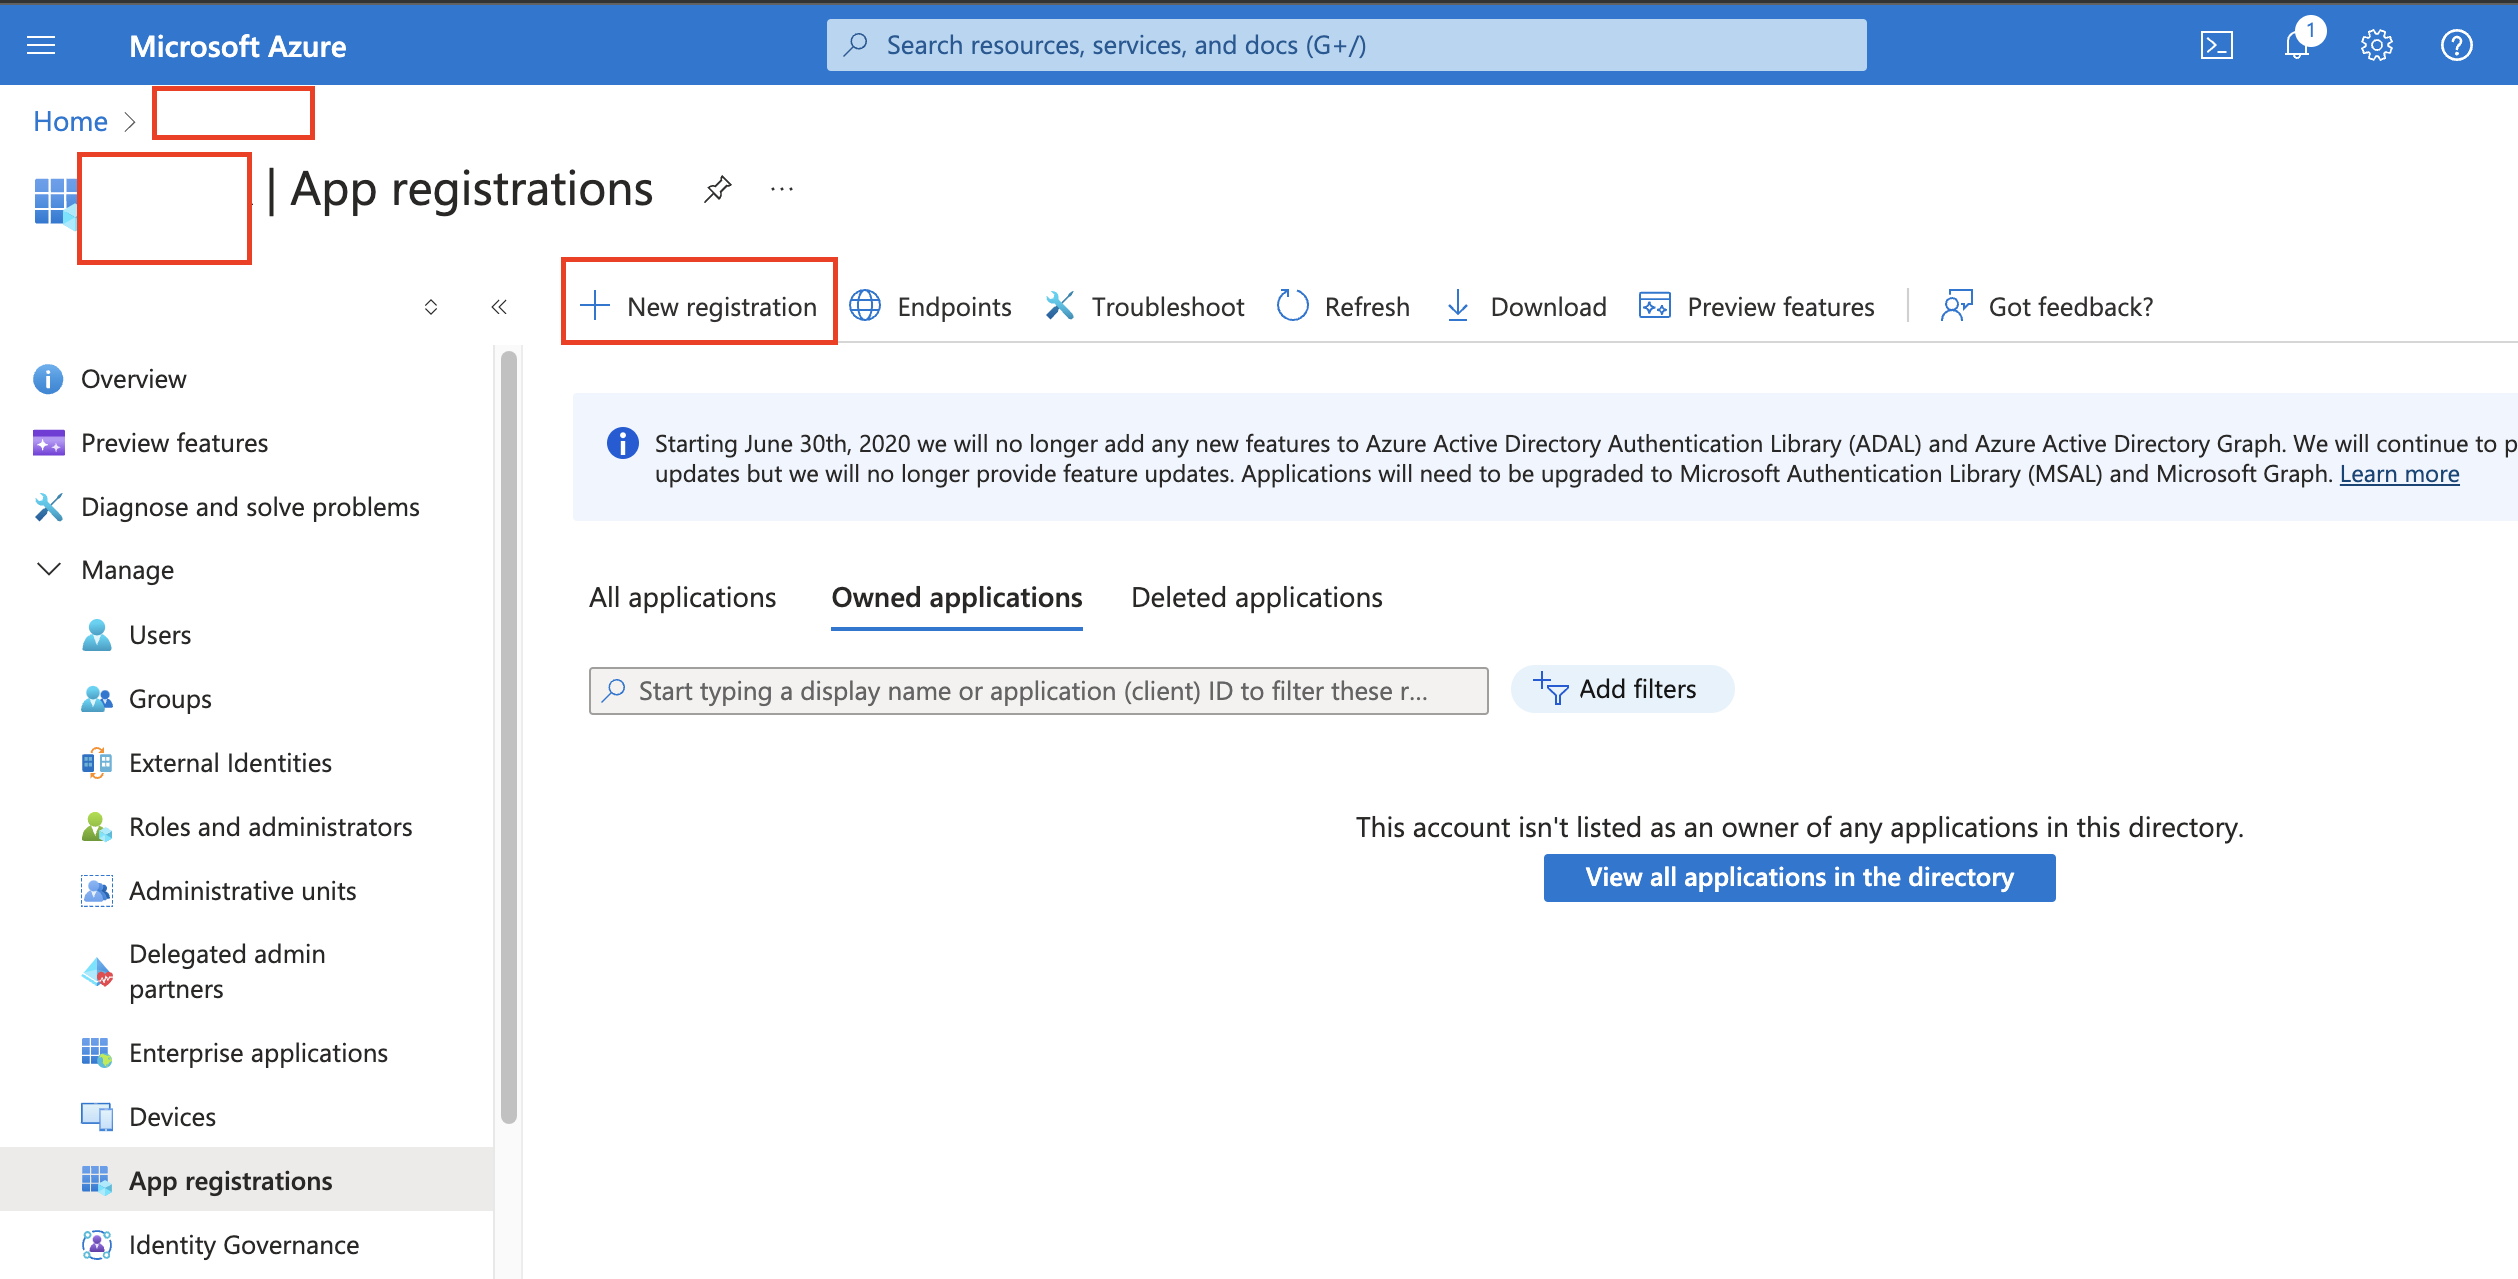The image size is (2518, 1279).
Task: Click View all applications in the directory
Action: (x=1799, y=877)
